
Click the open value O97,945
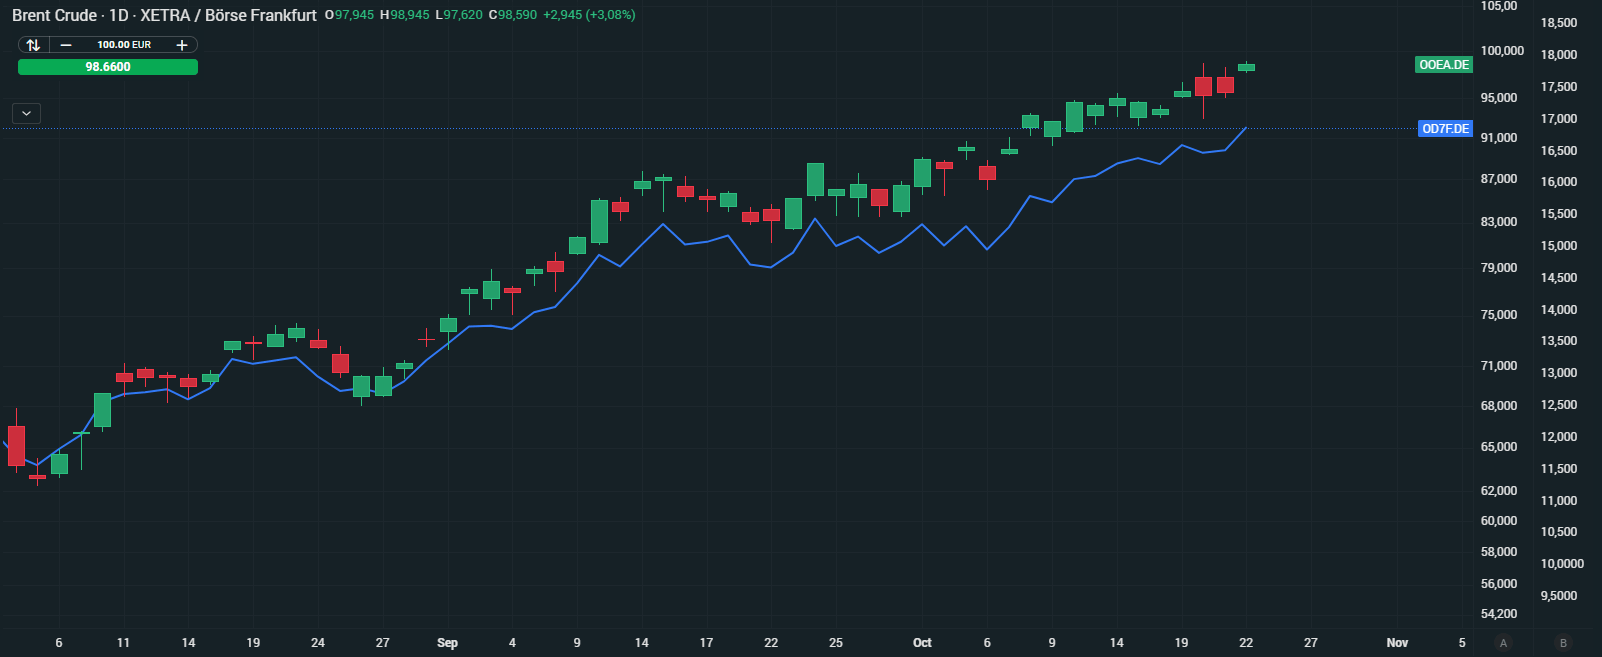click(x=349, y=15)
